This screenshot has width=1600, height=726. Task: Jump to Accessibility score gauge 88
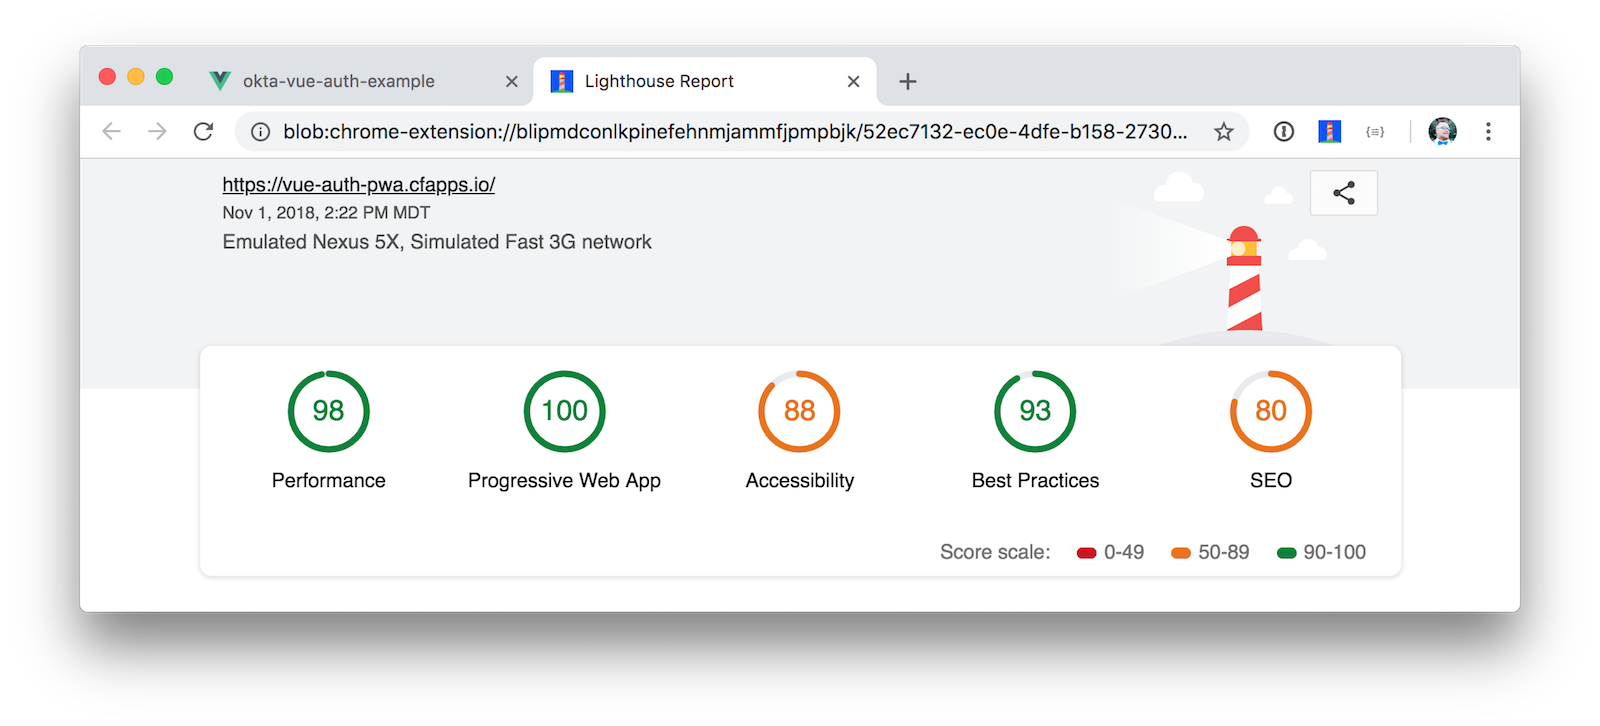point(799,411)
